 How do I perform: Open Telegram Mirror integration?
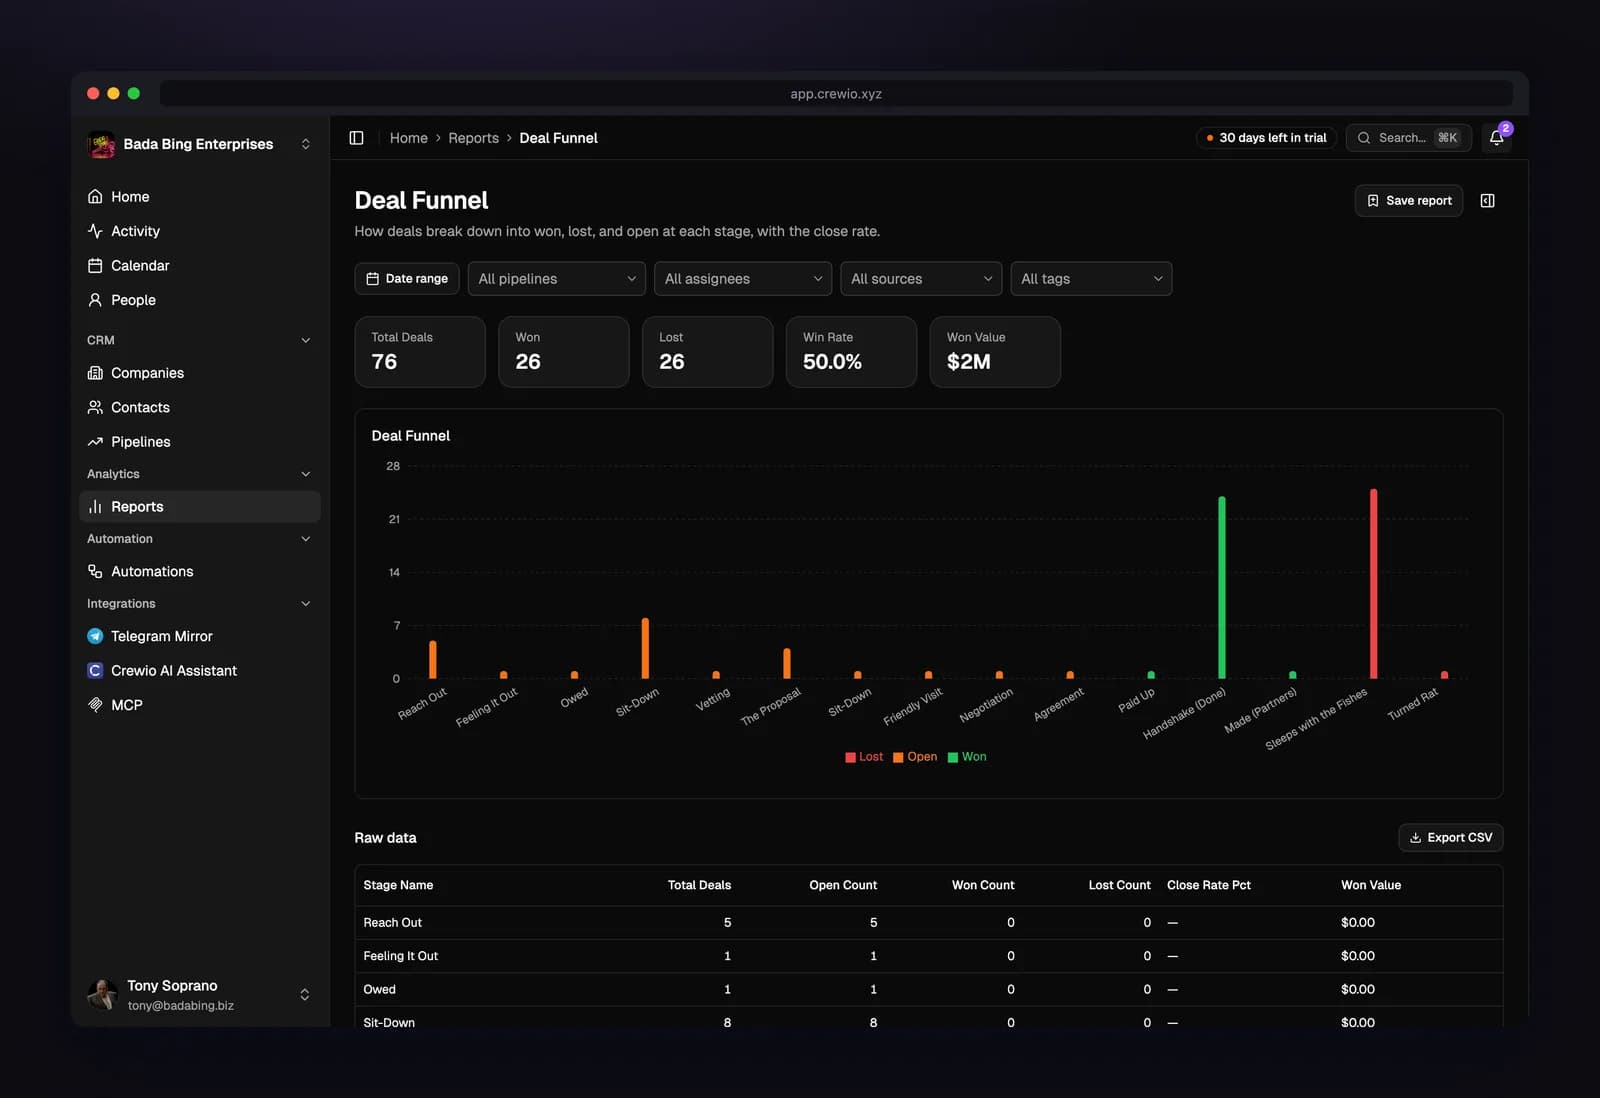tap(200, 636)
